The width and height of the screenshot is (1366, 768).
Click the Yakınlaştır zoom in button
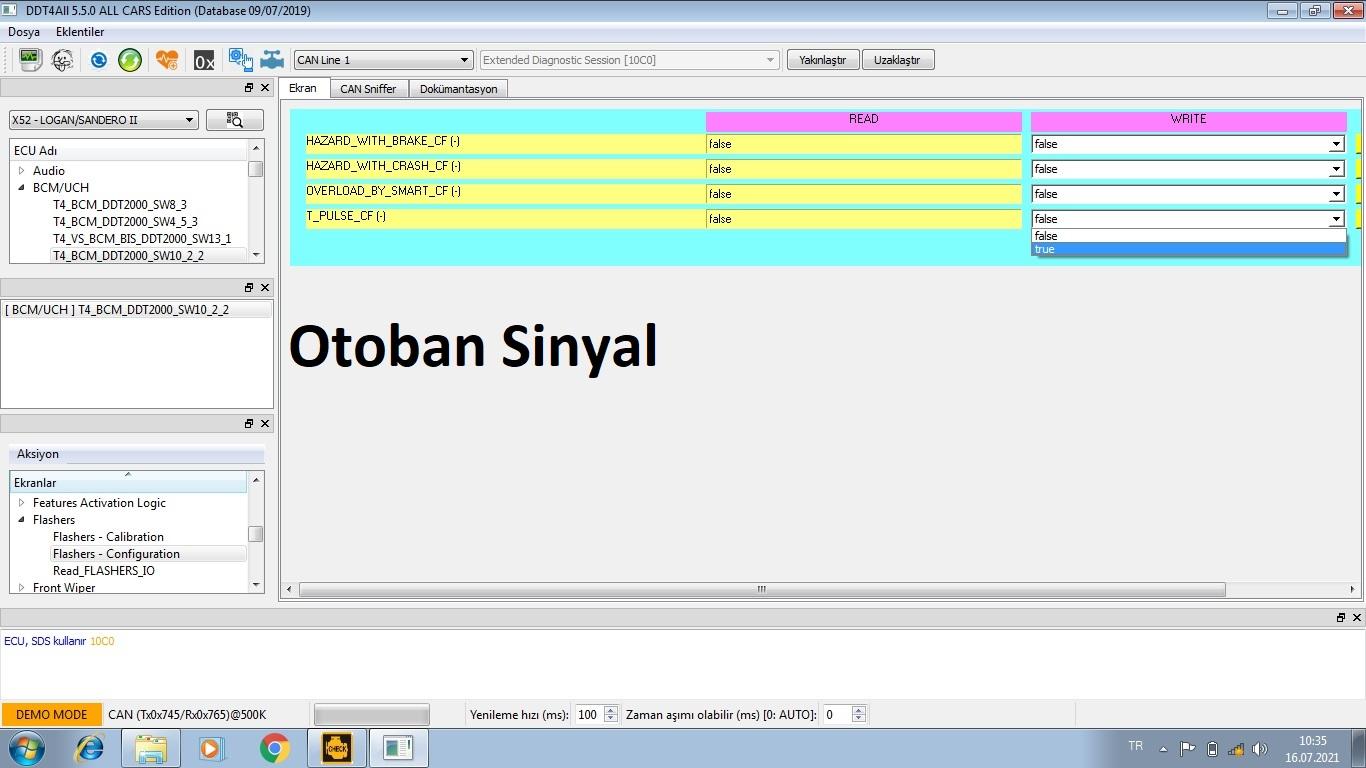tap(822, 60)
